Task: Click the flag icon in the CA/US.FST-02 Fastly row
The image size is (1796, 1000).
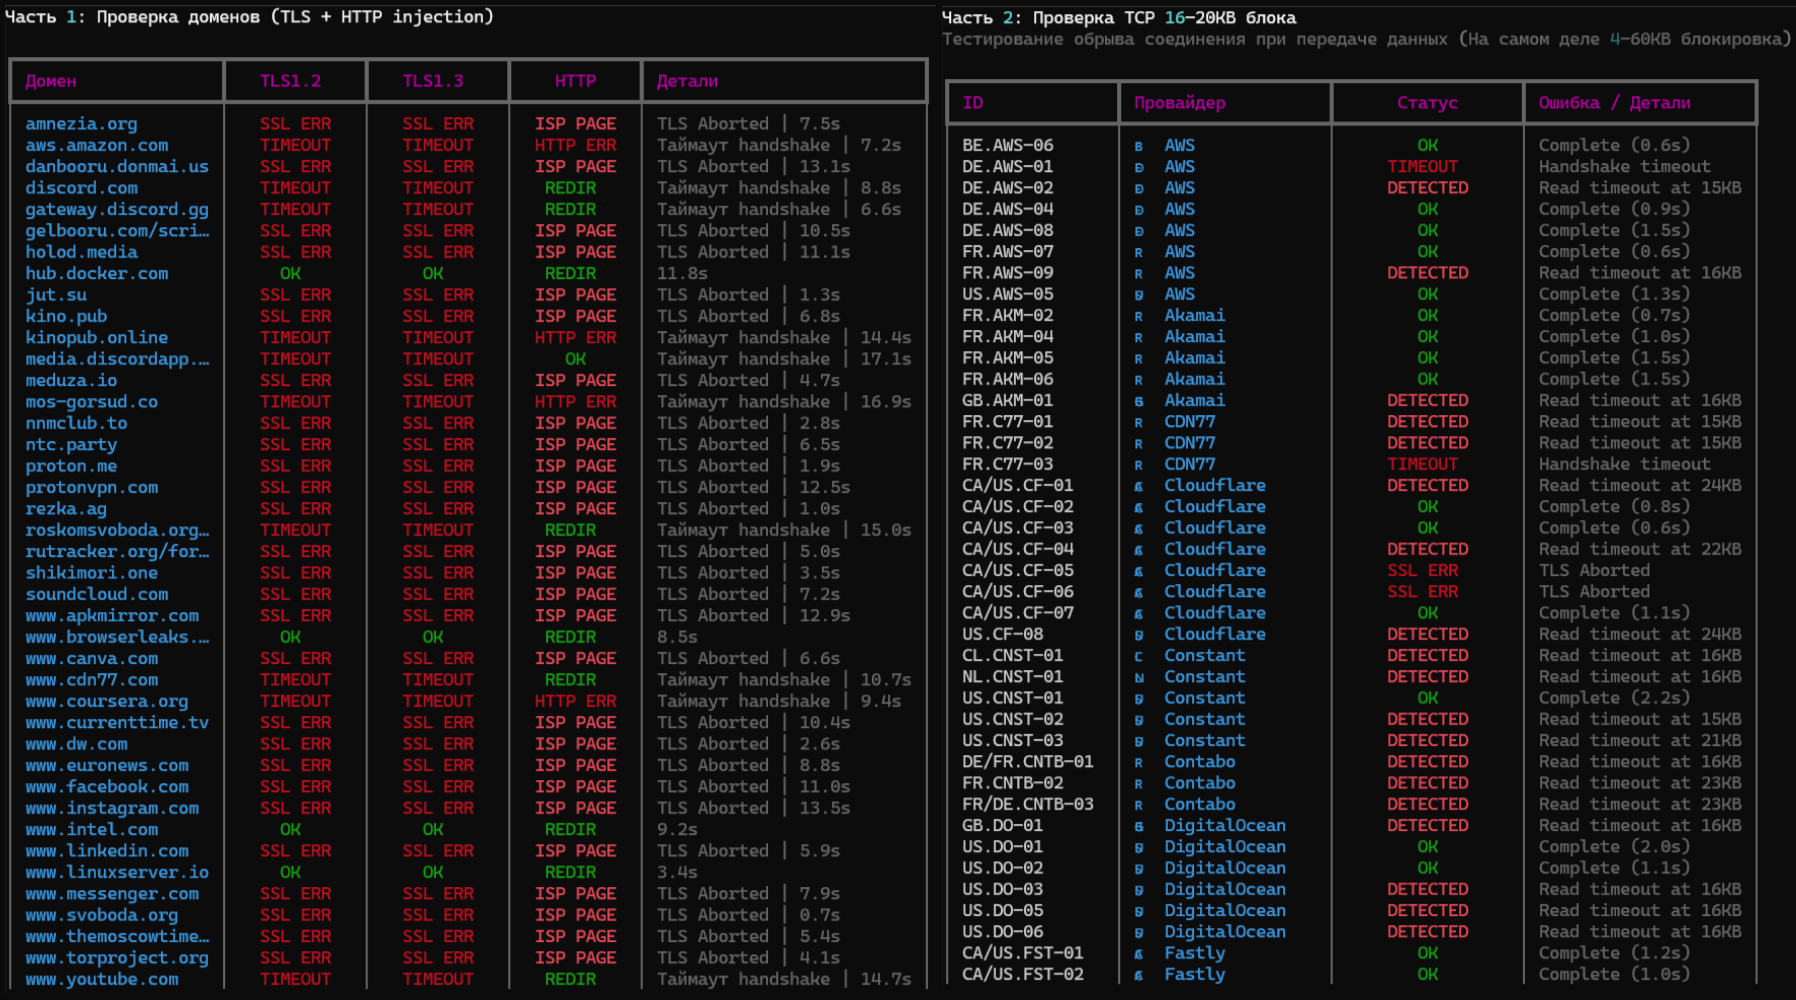Action: 1138,975
